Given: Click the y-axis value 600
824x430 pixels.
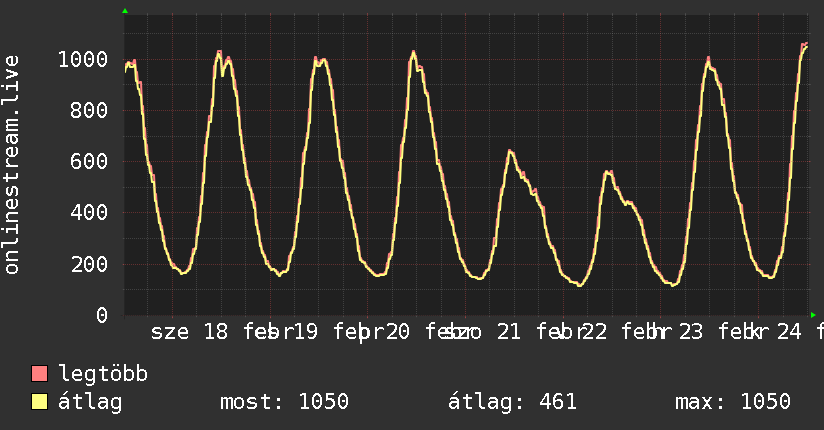Looking at the screenshot, I should coord(89,161).
